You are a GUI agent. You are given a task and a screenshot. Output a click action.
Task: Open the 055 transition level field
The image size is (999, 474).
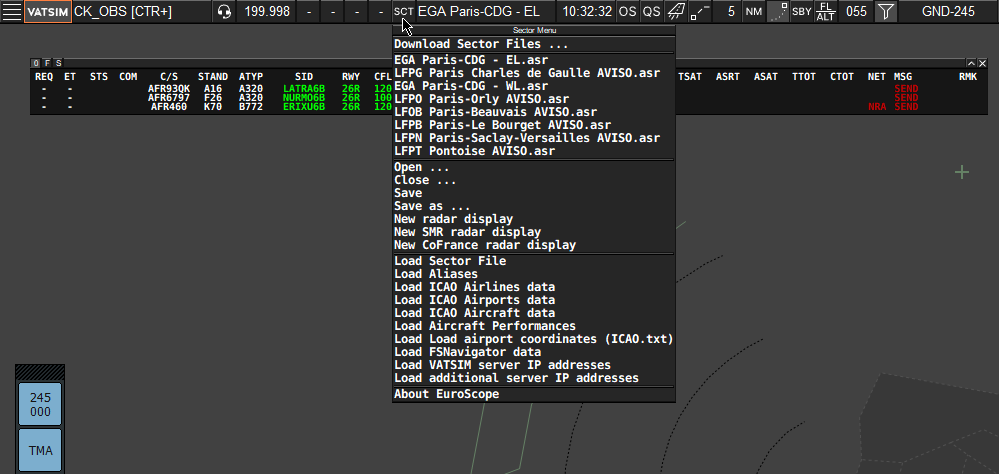click(x=856, y=11)
